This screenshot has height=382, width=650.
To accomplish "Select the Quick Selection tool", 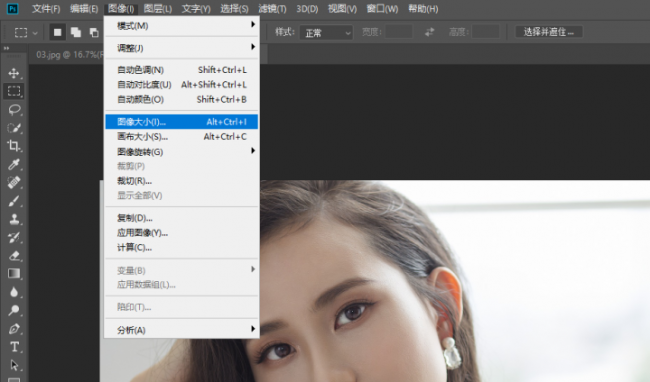I will pyautogui.click(x=14, y=128).
